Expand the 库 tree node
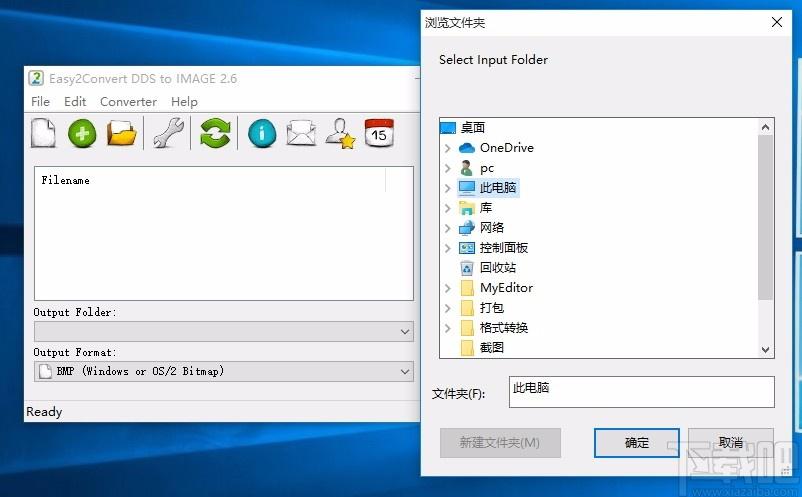 click(x=448, y=208)
